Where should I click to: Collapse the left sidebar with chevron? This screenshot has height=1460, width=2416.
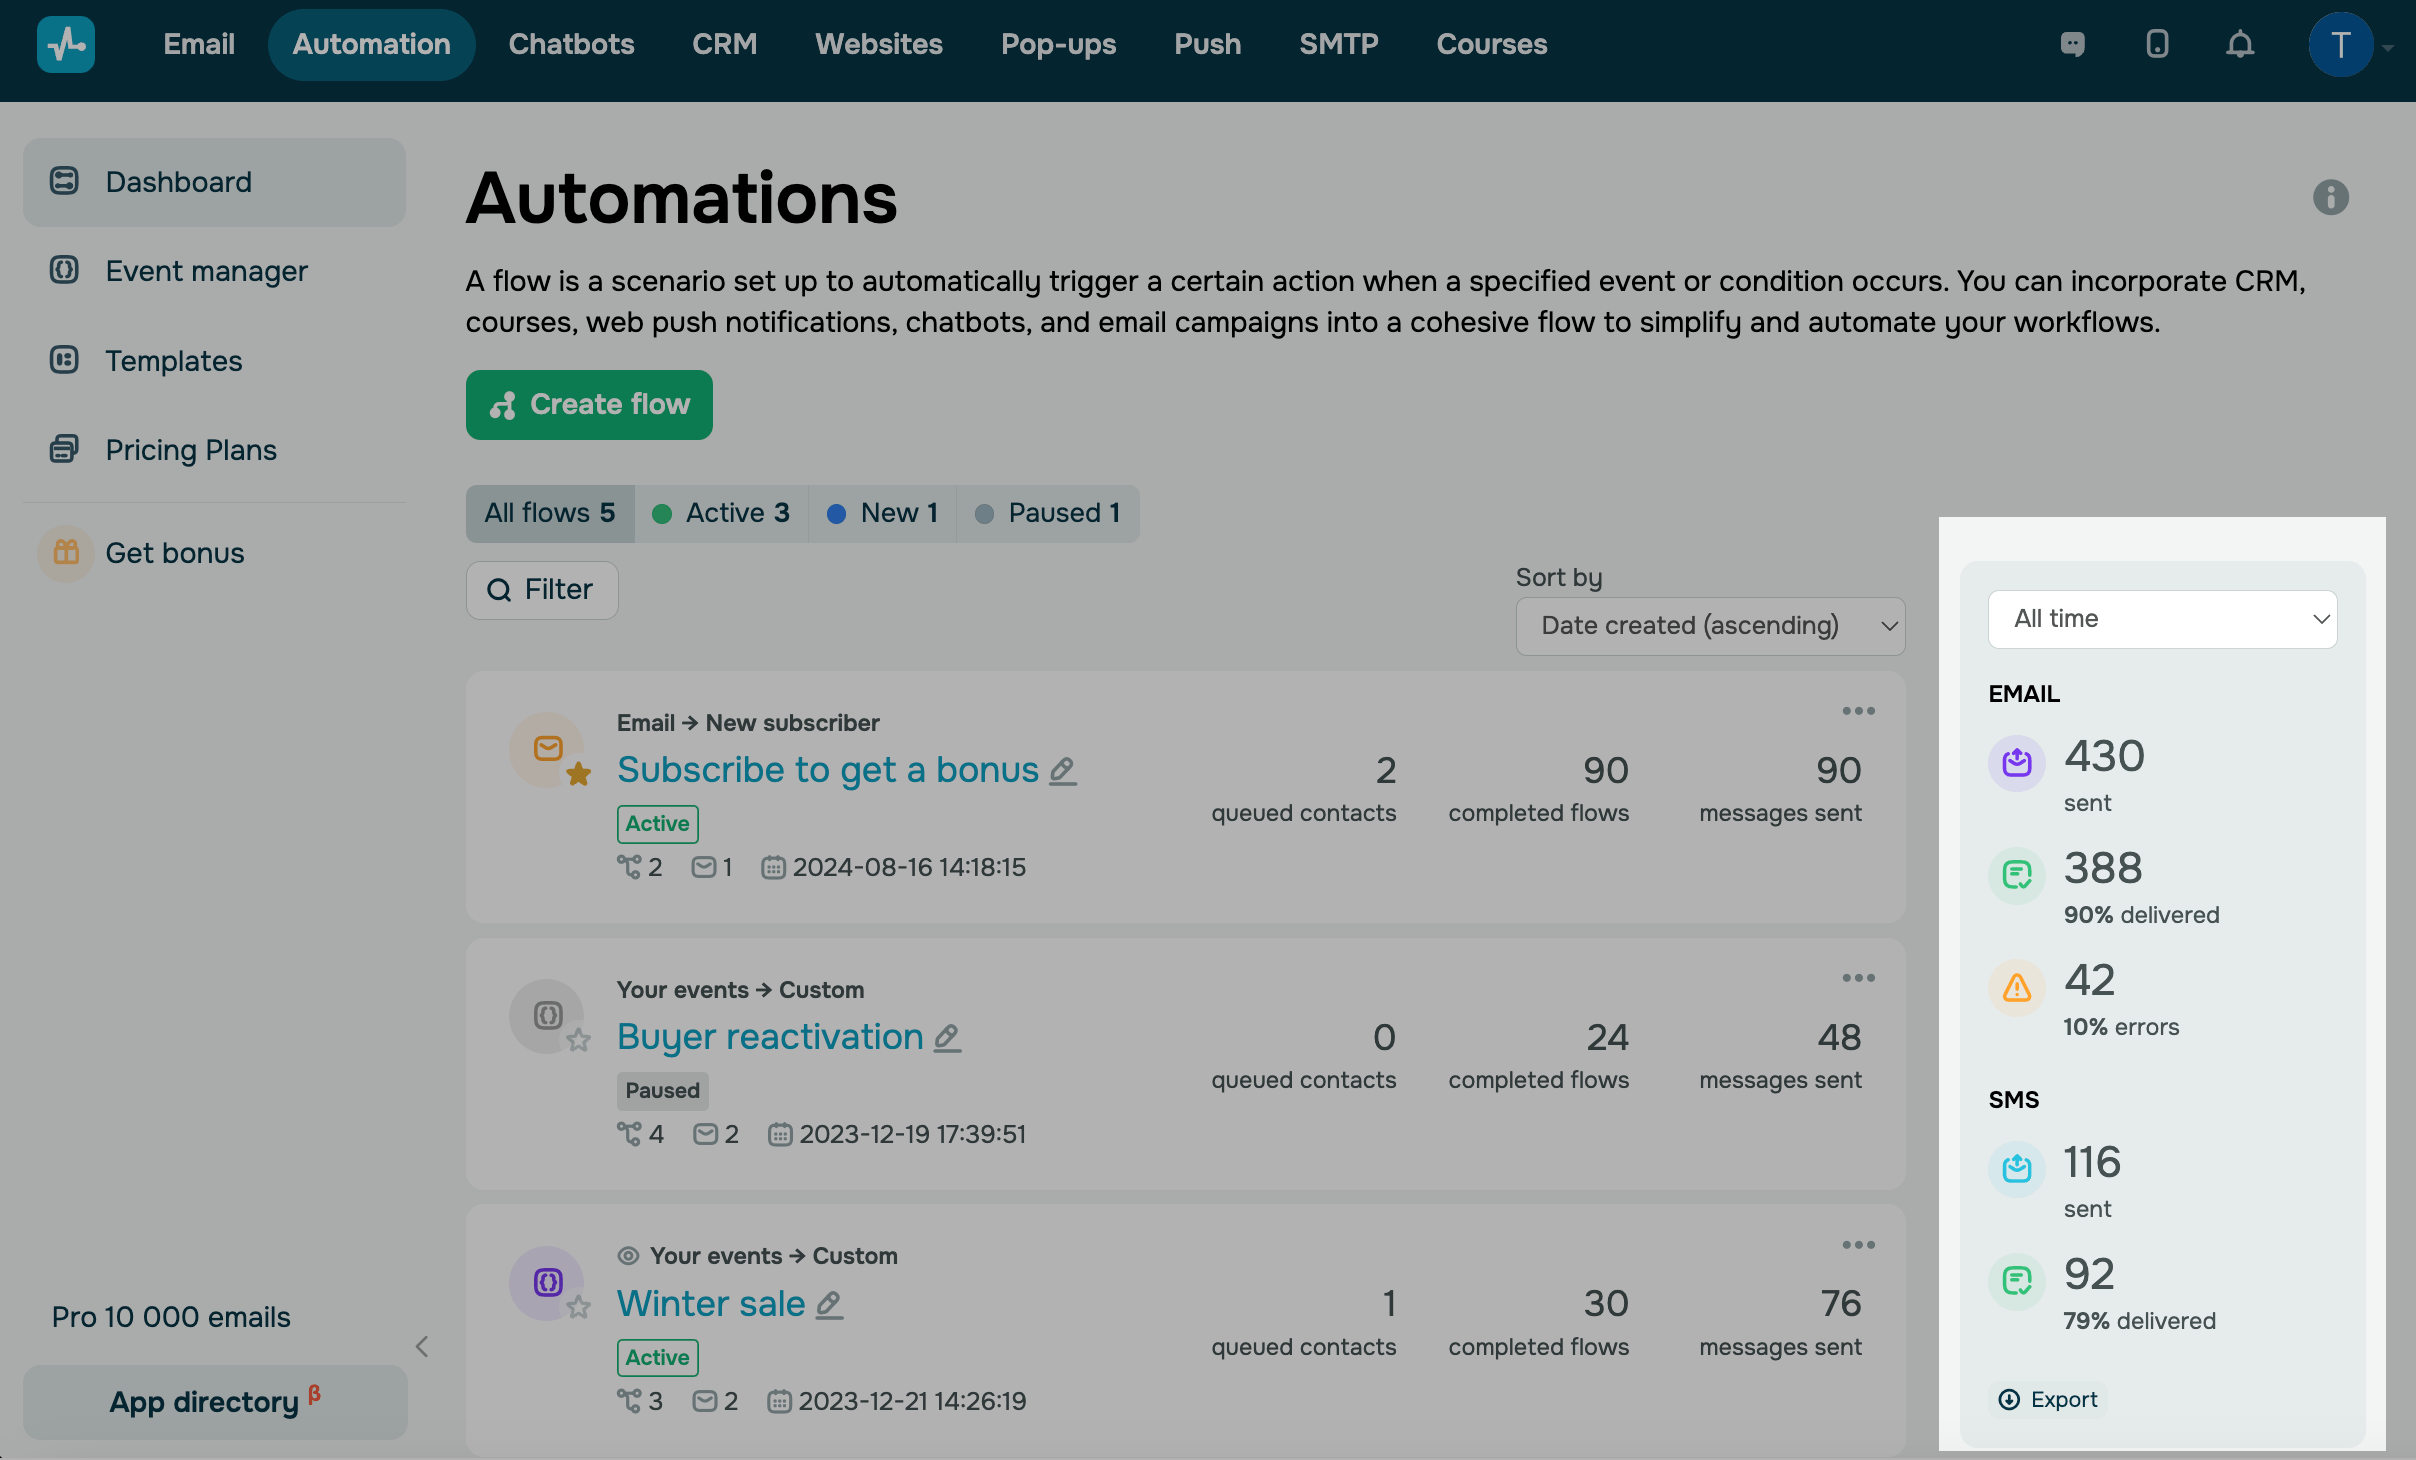click(422, 1347)
